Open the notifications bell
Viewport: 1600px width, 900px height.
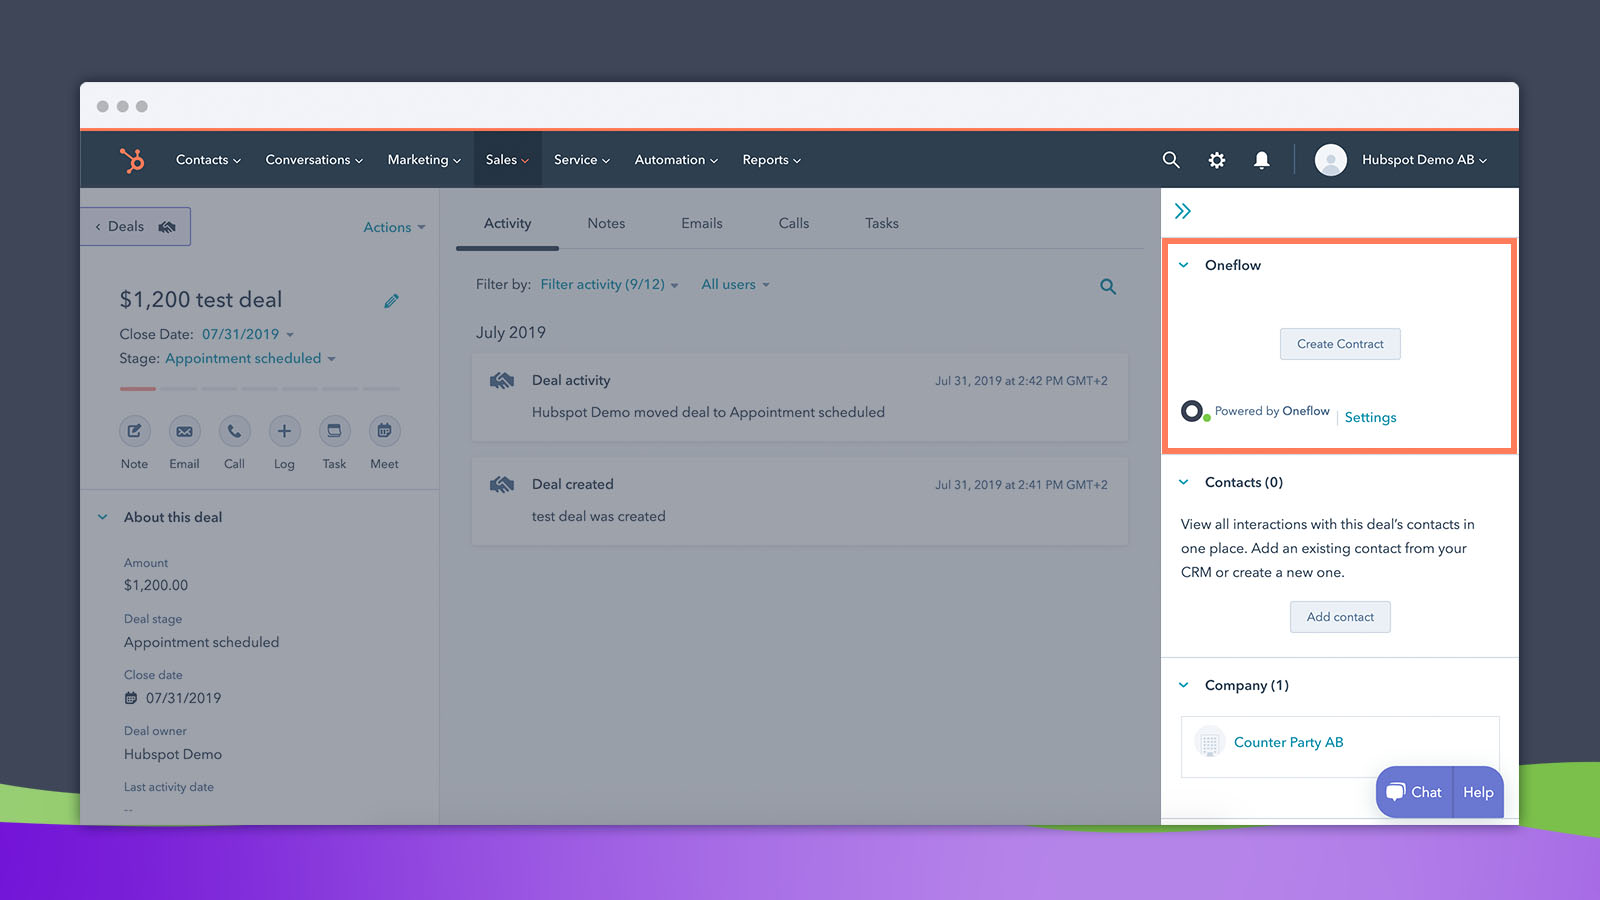tap(1261, 159)
